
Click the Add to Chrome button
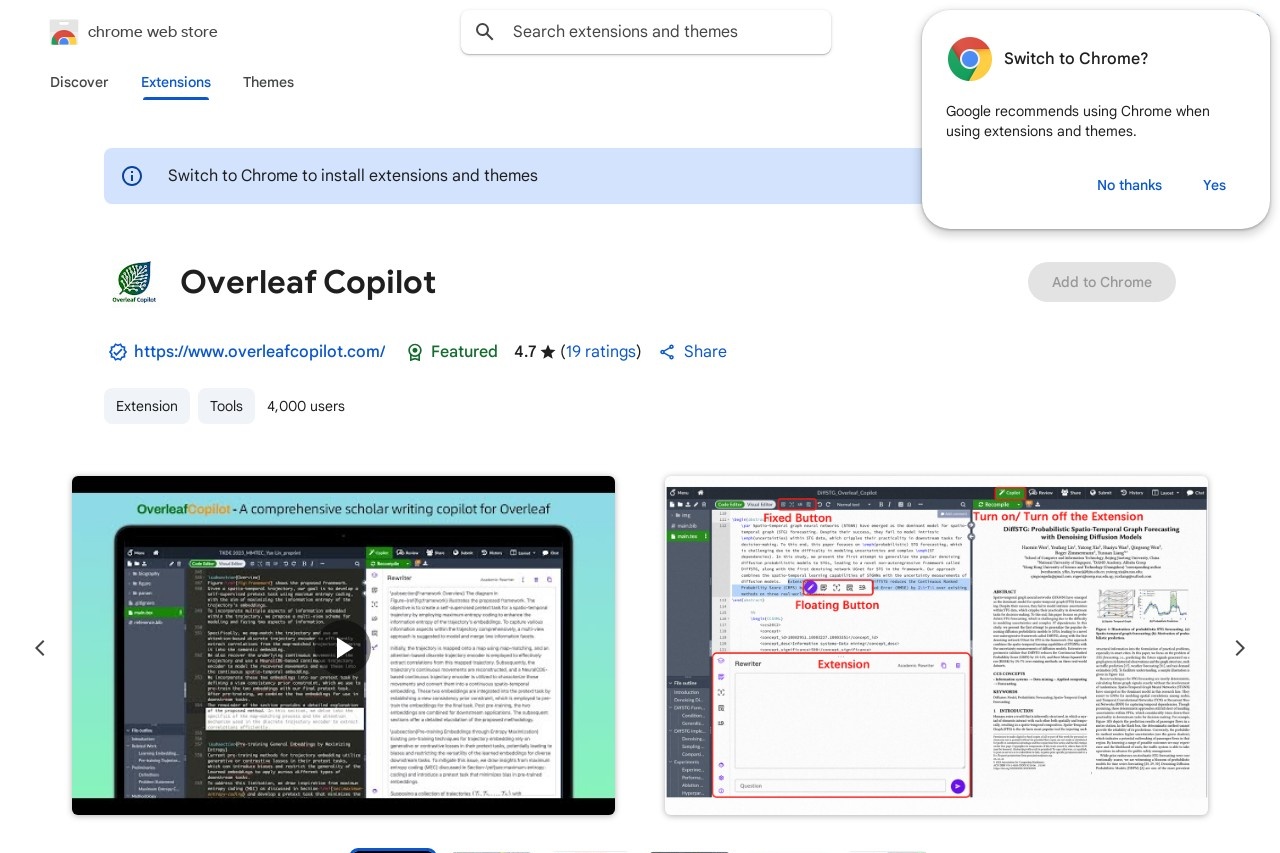coord(1102,282)
